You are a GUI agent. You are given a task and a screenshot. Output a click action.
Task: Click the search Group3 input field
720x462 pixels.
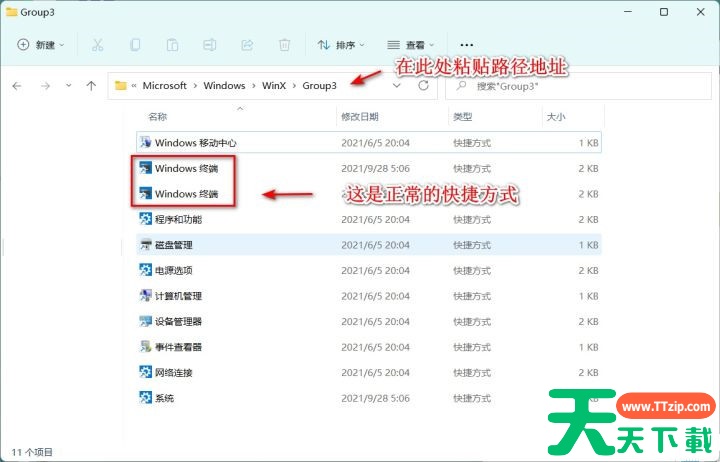579,86
